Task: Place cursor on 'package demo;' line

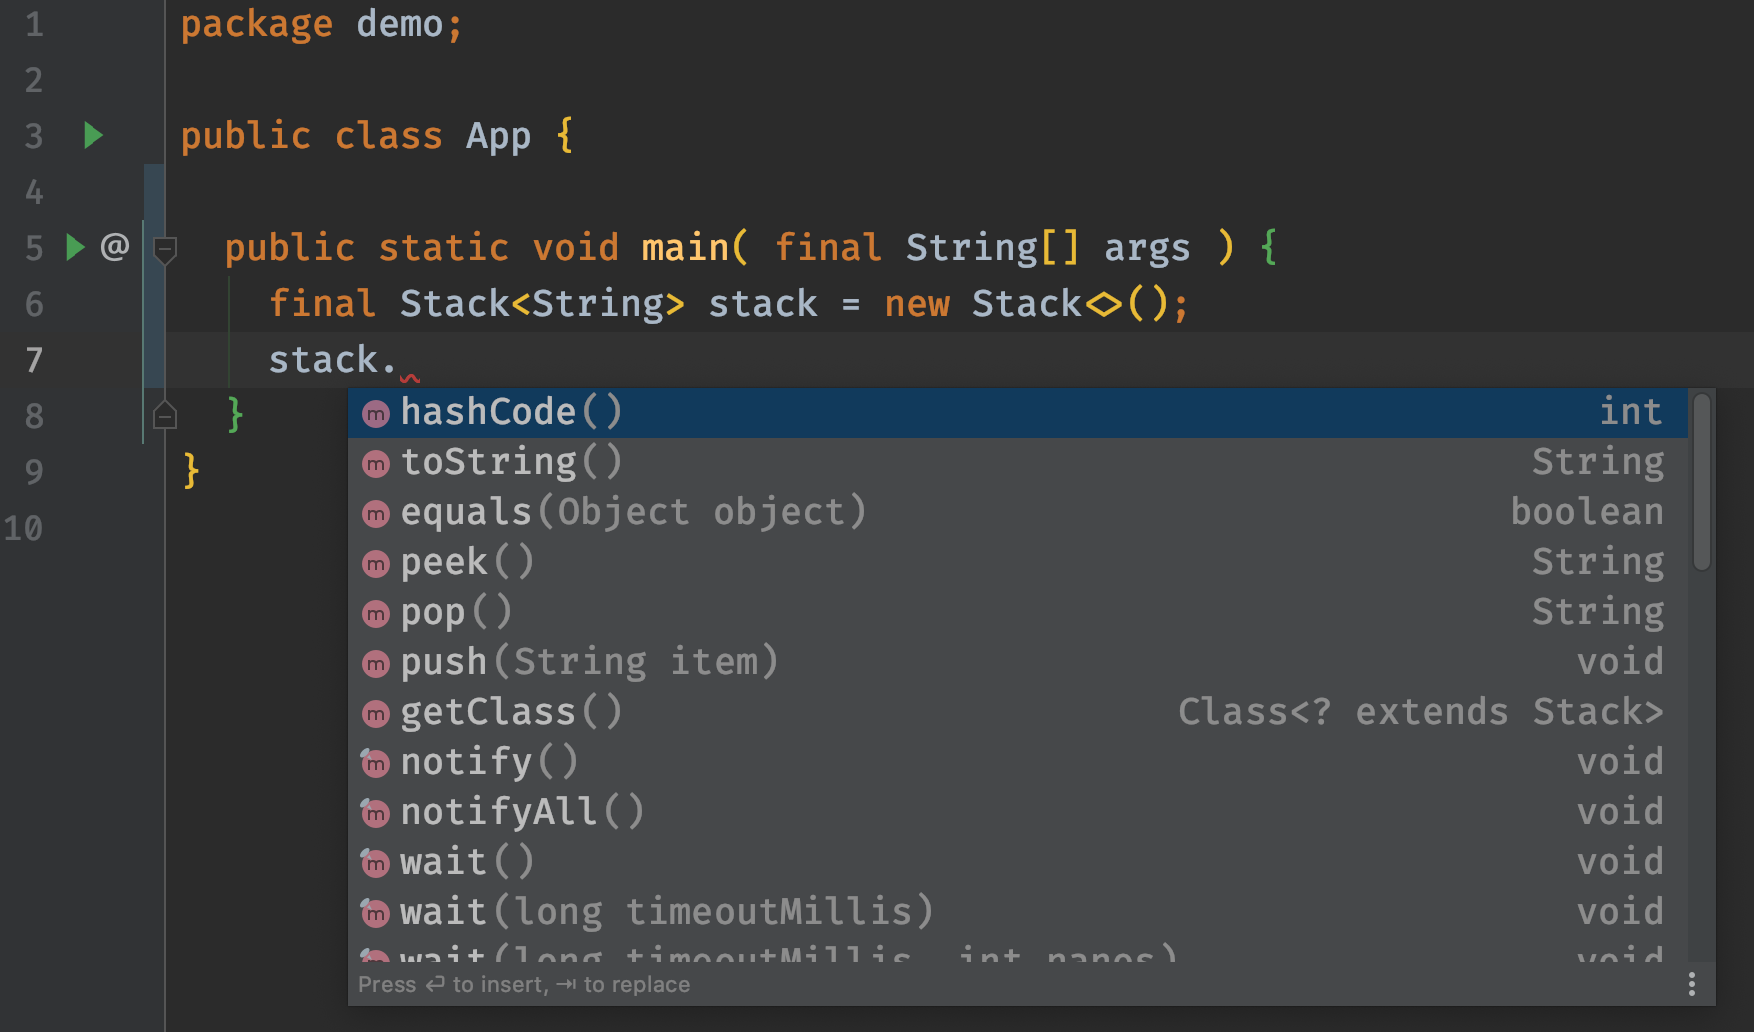Action: pyautogui.click(x=322, y=24)
